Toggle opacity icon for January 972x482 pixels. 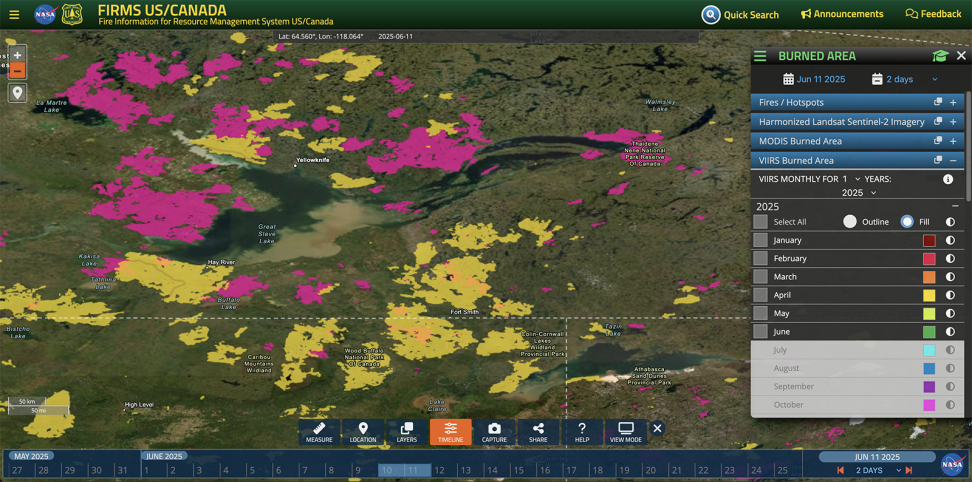point(950,240)
